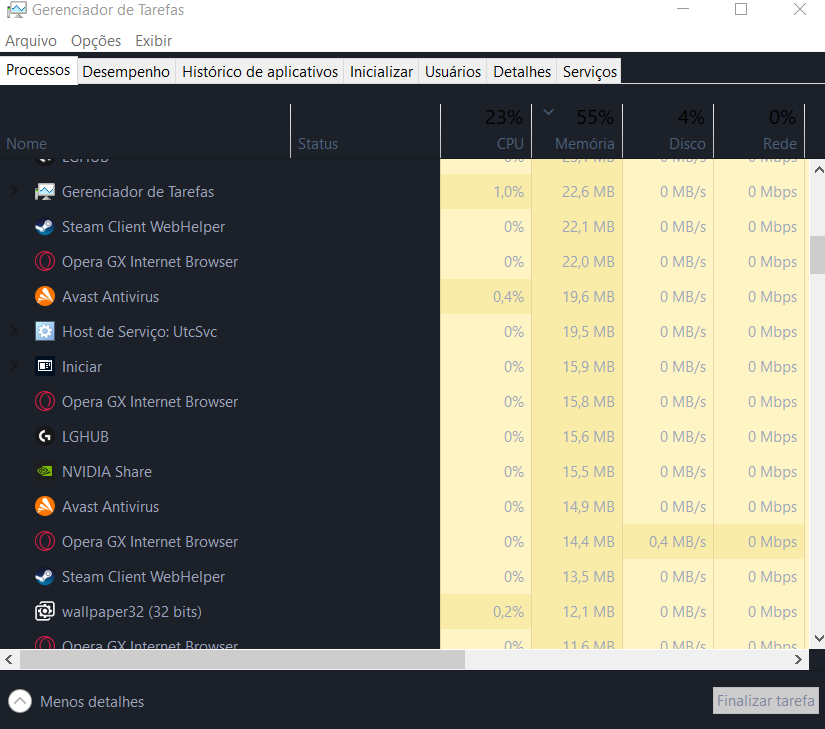This screenshot has width=825, height=729.
Task: Click the 15,5 MB memory value
Action: tap(588, 472)
